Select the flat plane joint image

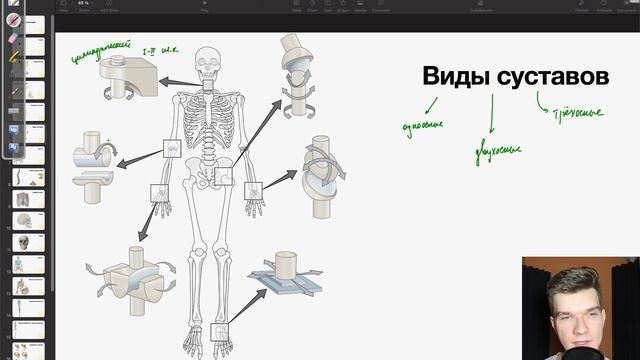(x=285, y=273)
